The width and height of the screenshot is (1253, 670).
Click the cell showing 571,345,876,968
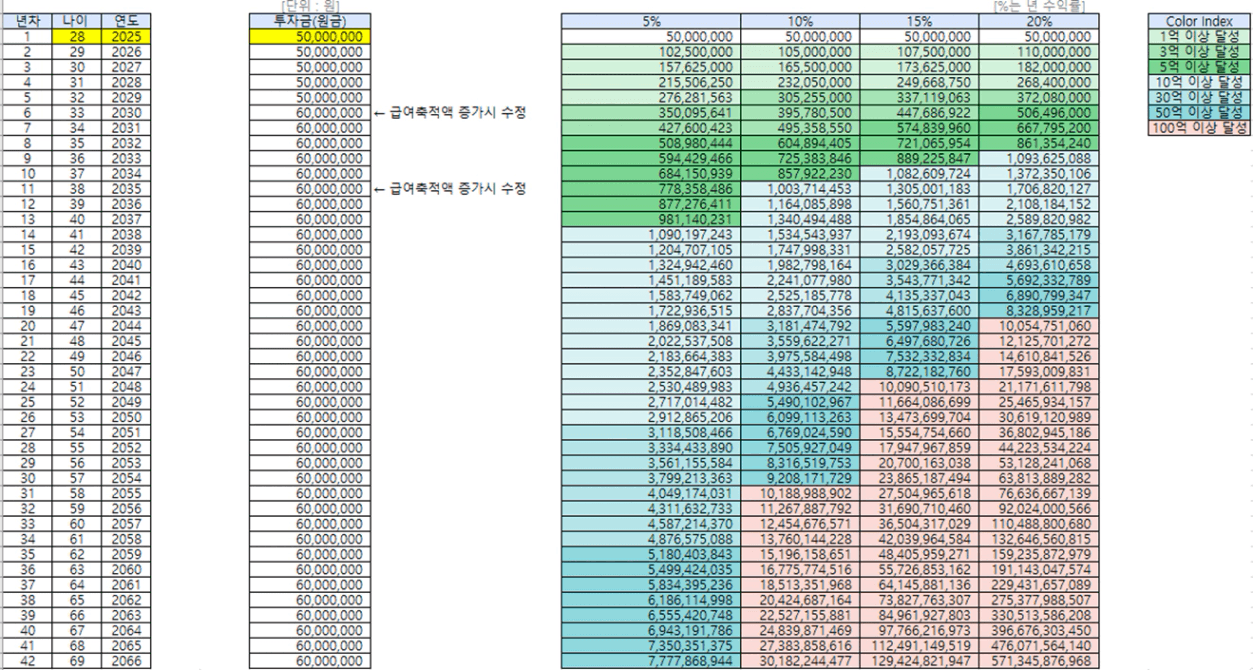1038,660
